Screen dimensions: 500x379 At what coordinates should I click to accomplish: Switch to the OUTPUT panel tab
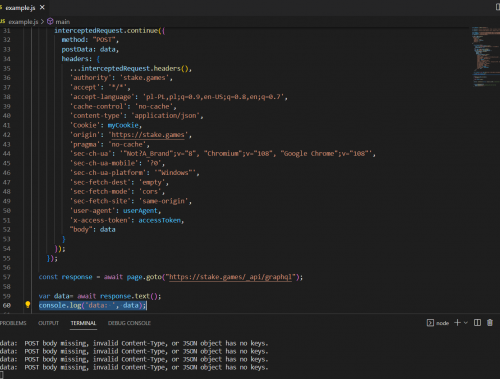tap(48, 323)
